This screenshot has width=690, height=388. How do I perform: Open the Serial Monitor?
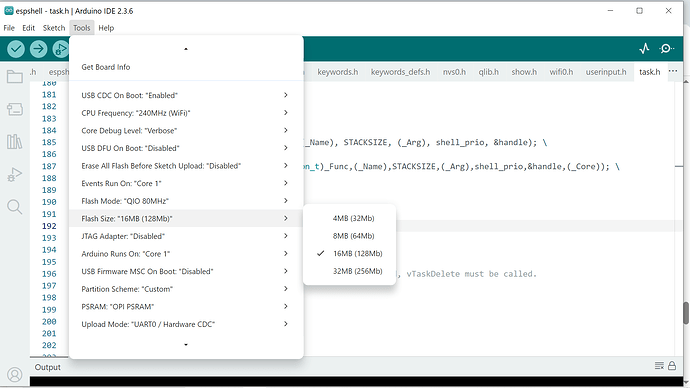pyautogui.click(x=667, y=48)
